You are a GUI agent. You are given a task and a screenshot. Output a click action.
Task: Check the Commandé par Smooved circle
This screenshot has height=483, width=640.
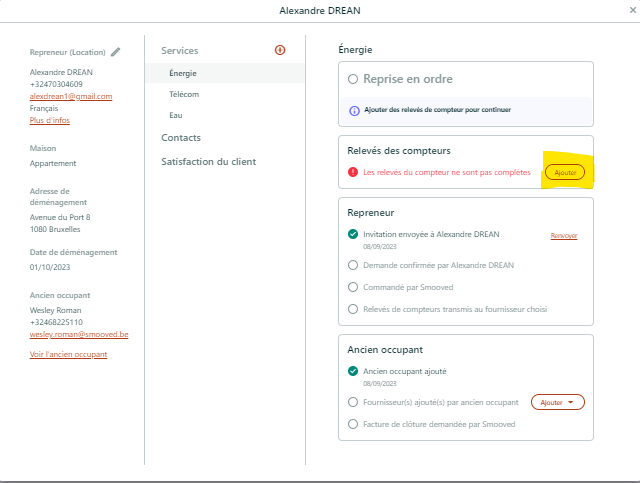tap(353, 287)
